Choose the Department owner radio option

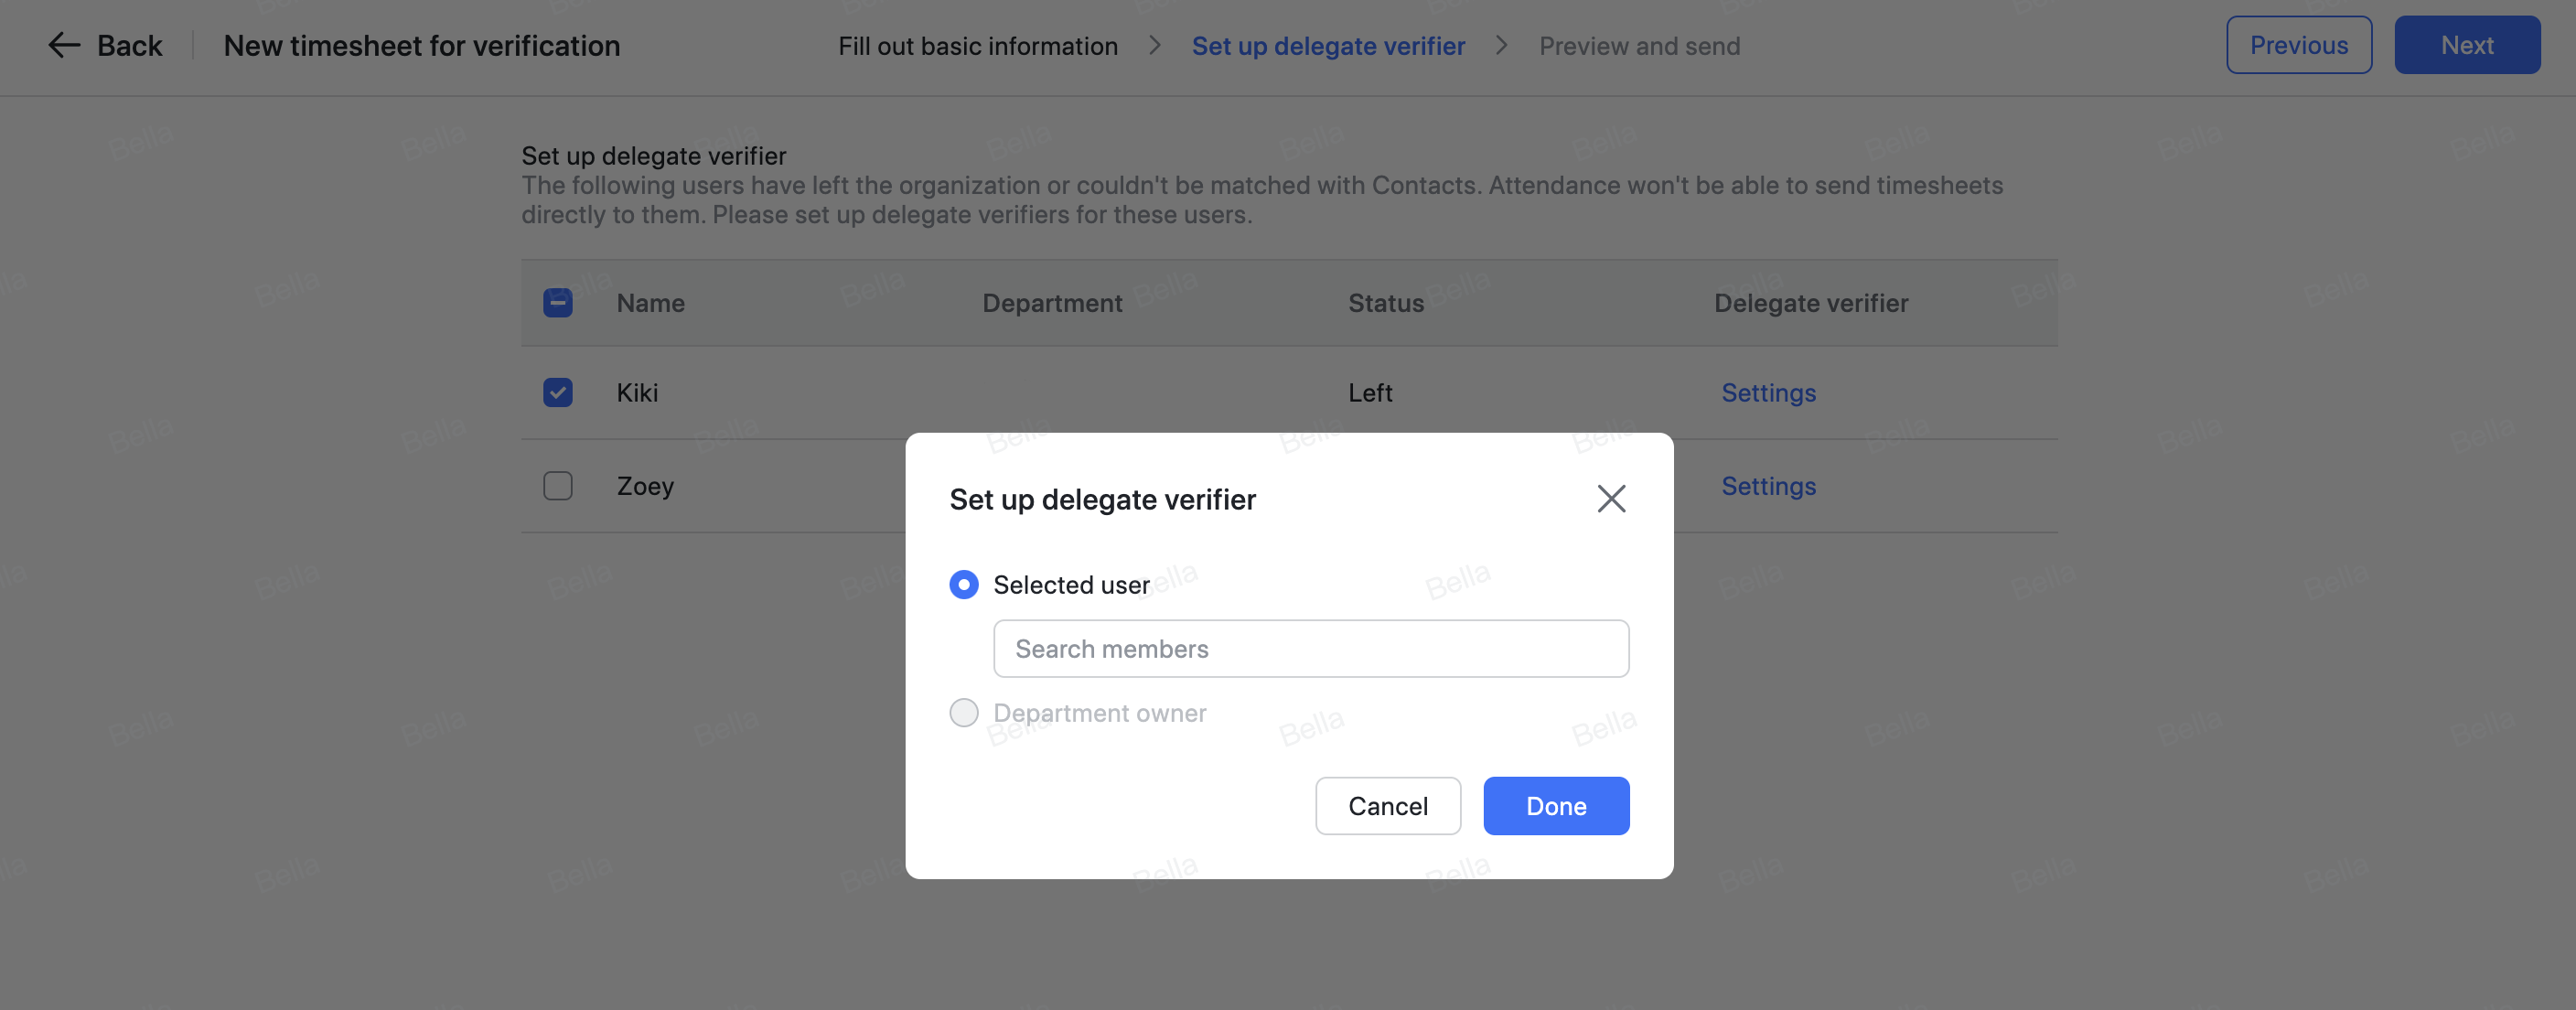tap(963, 712)
